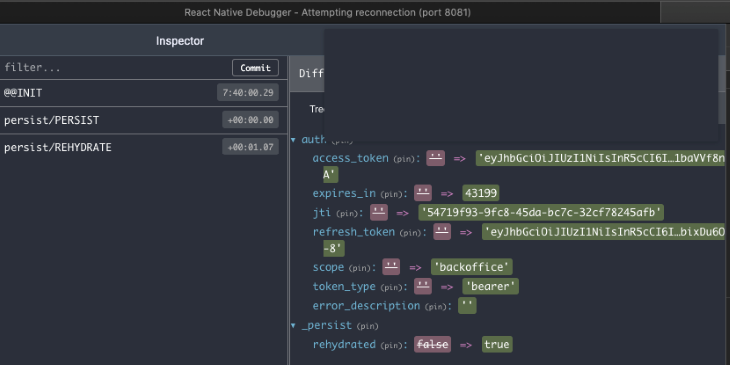Pin the _persist node

(367, 326)
